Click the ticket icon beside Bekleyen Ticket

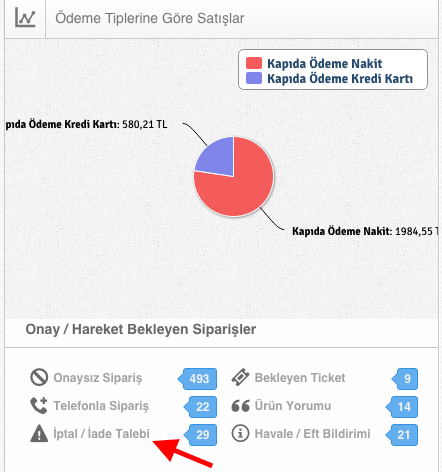click(240, 378)
